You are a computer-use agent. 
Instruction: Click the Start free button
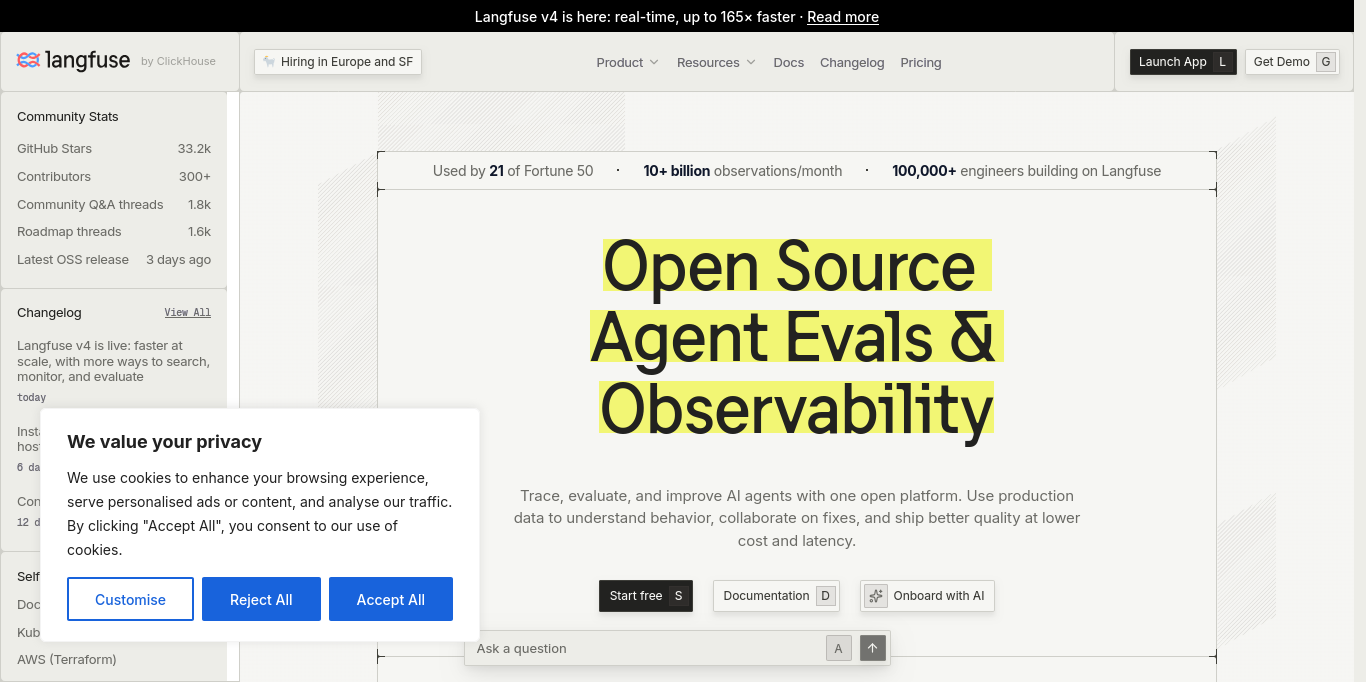[646, 596]
